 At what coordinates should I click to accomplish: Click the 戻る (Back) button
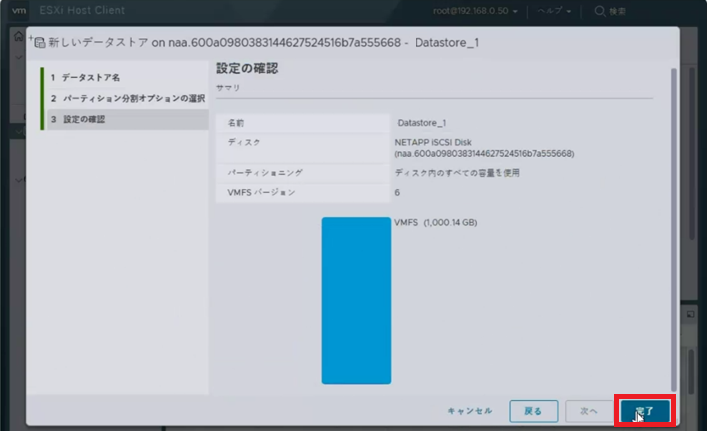(x=533, y=411)
